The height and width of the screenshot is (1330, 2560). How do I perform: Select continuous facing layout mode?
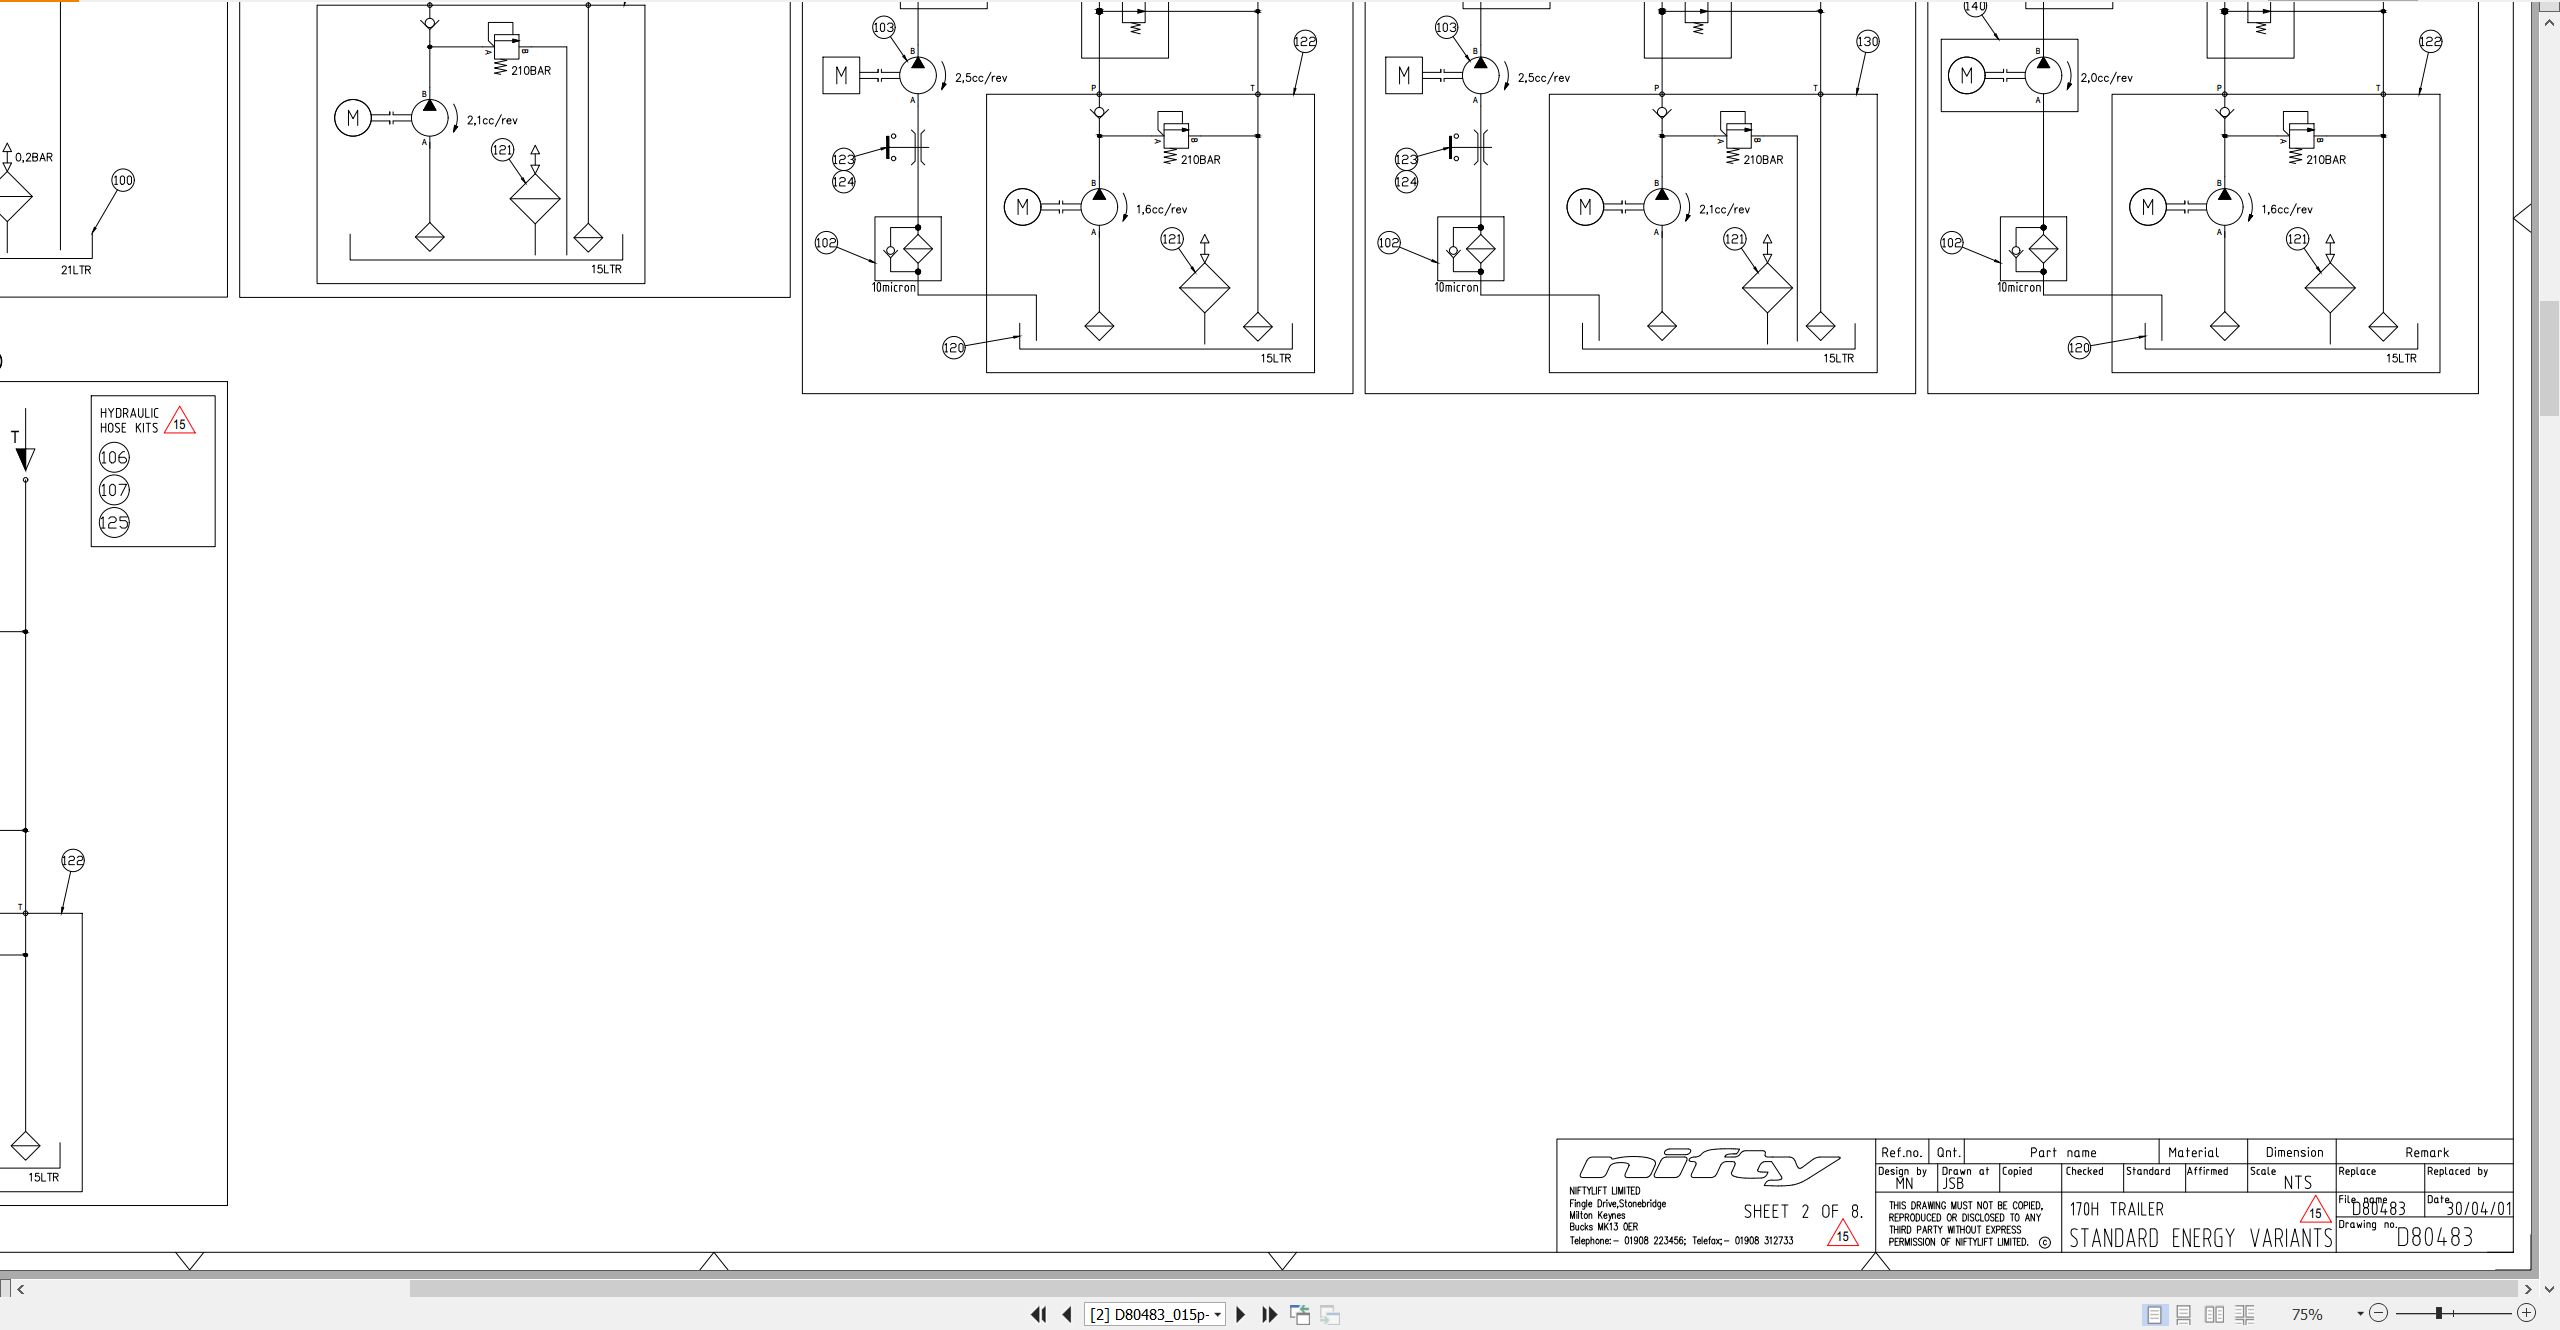coord(2245,1314)
